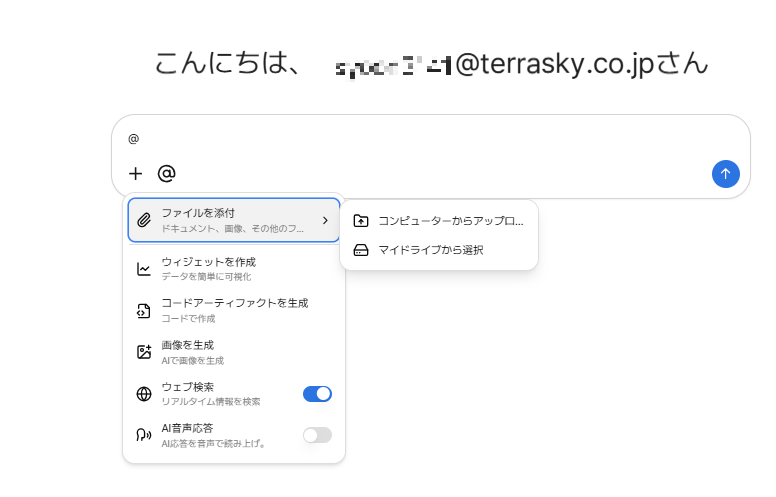Click the plus attachment icon
Image resolution: width=776 pixels, height=497 pixels.
(x=135, y=174)
